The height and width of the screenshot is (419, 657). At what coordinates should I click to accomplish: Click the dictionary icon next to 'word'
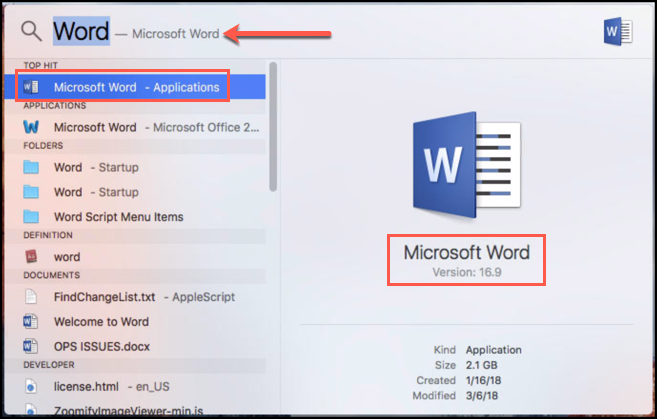31,256
